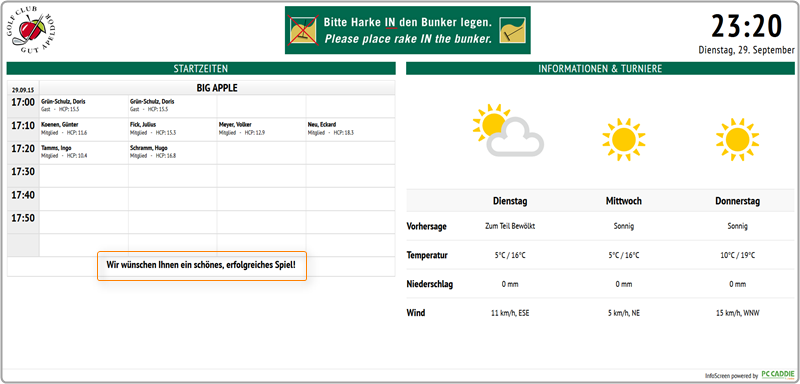Click the Donnerstag '0 mm' precipitation value
This screenshot has width=800, height=384.
pos(737,285)
